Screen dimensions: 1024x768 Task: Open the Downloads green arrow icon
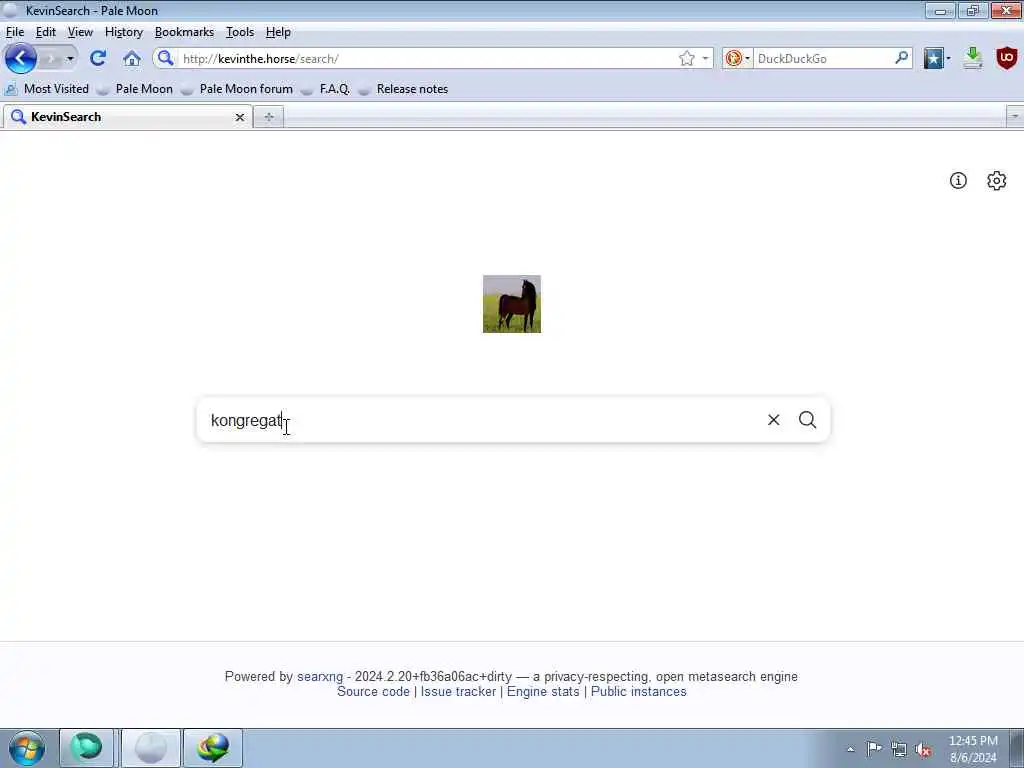973,59
